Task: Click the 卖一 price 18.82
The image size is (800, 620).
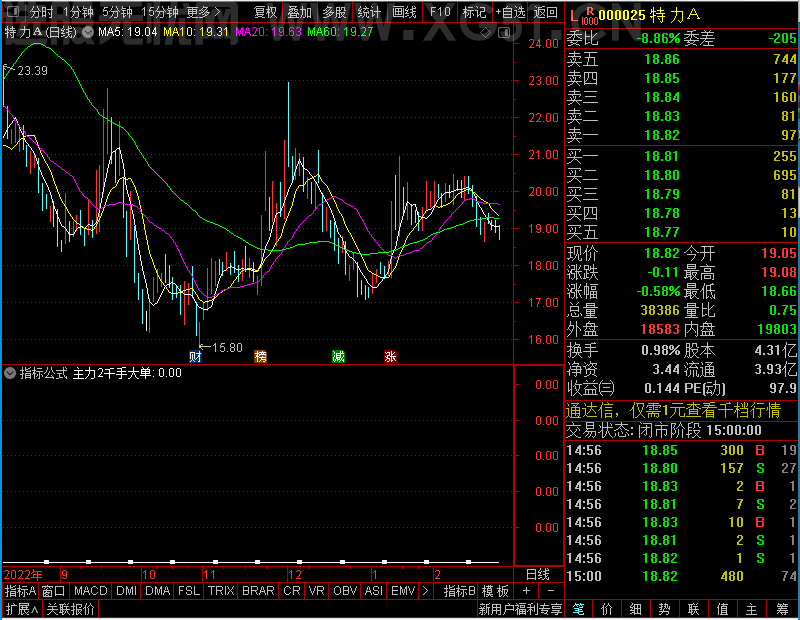Action: click(662, 135)
